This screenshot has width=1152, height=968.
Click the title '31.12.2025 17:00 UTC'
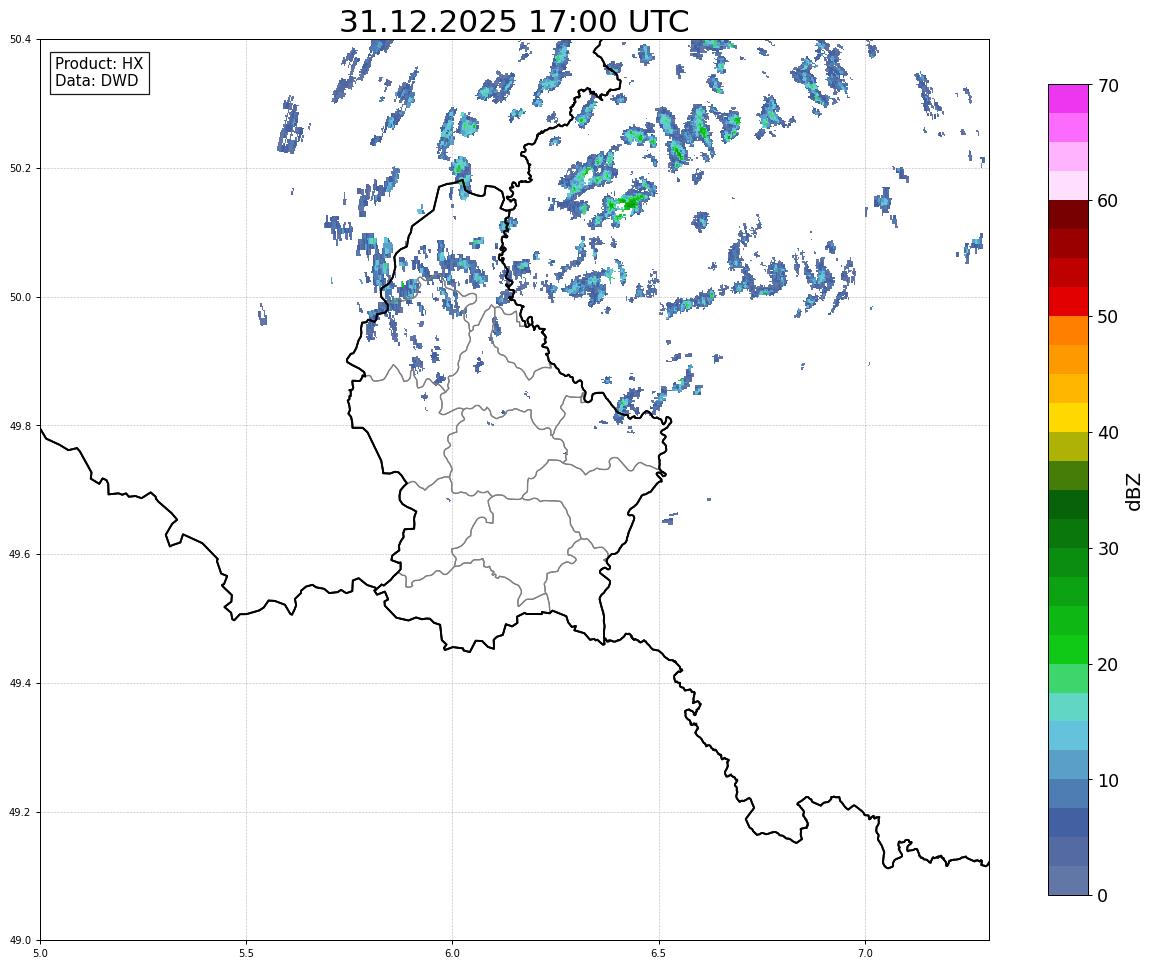tap(514, 21)
